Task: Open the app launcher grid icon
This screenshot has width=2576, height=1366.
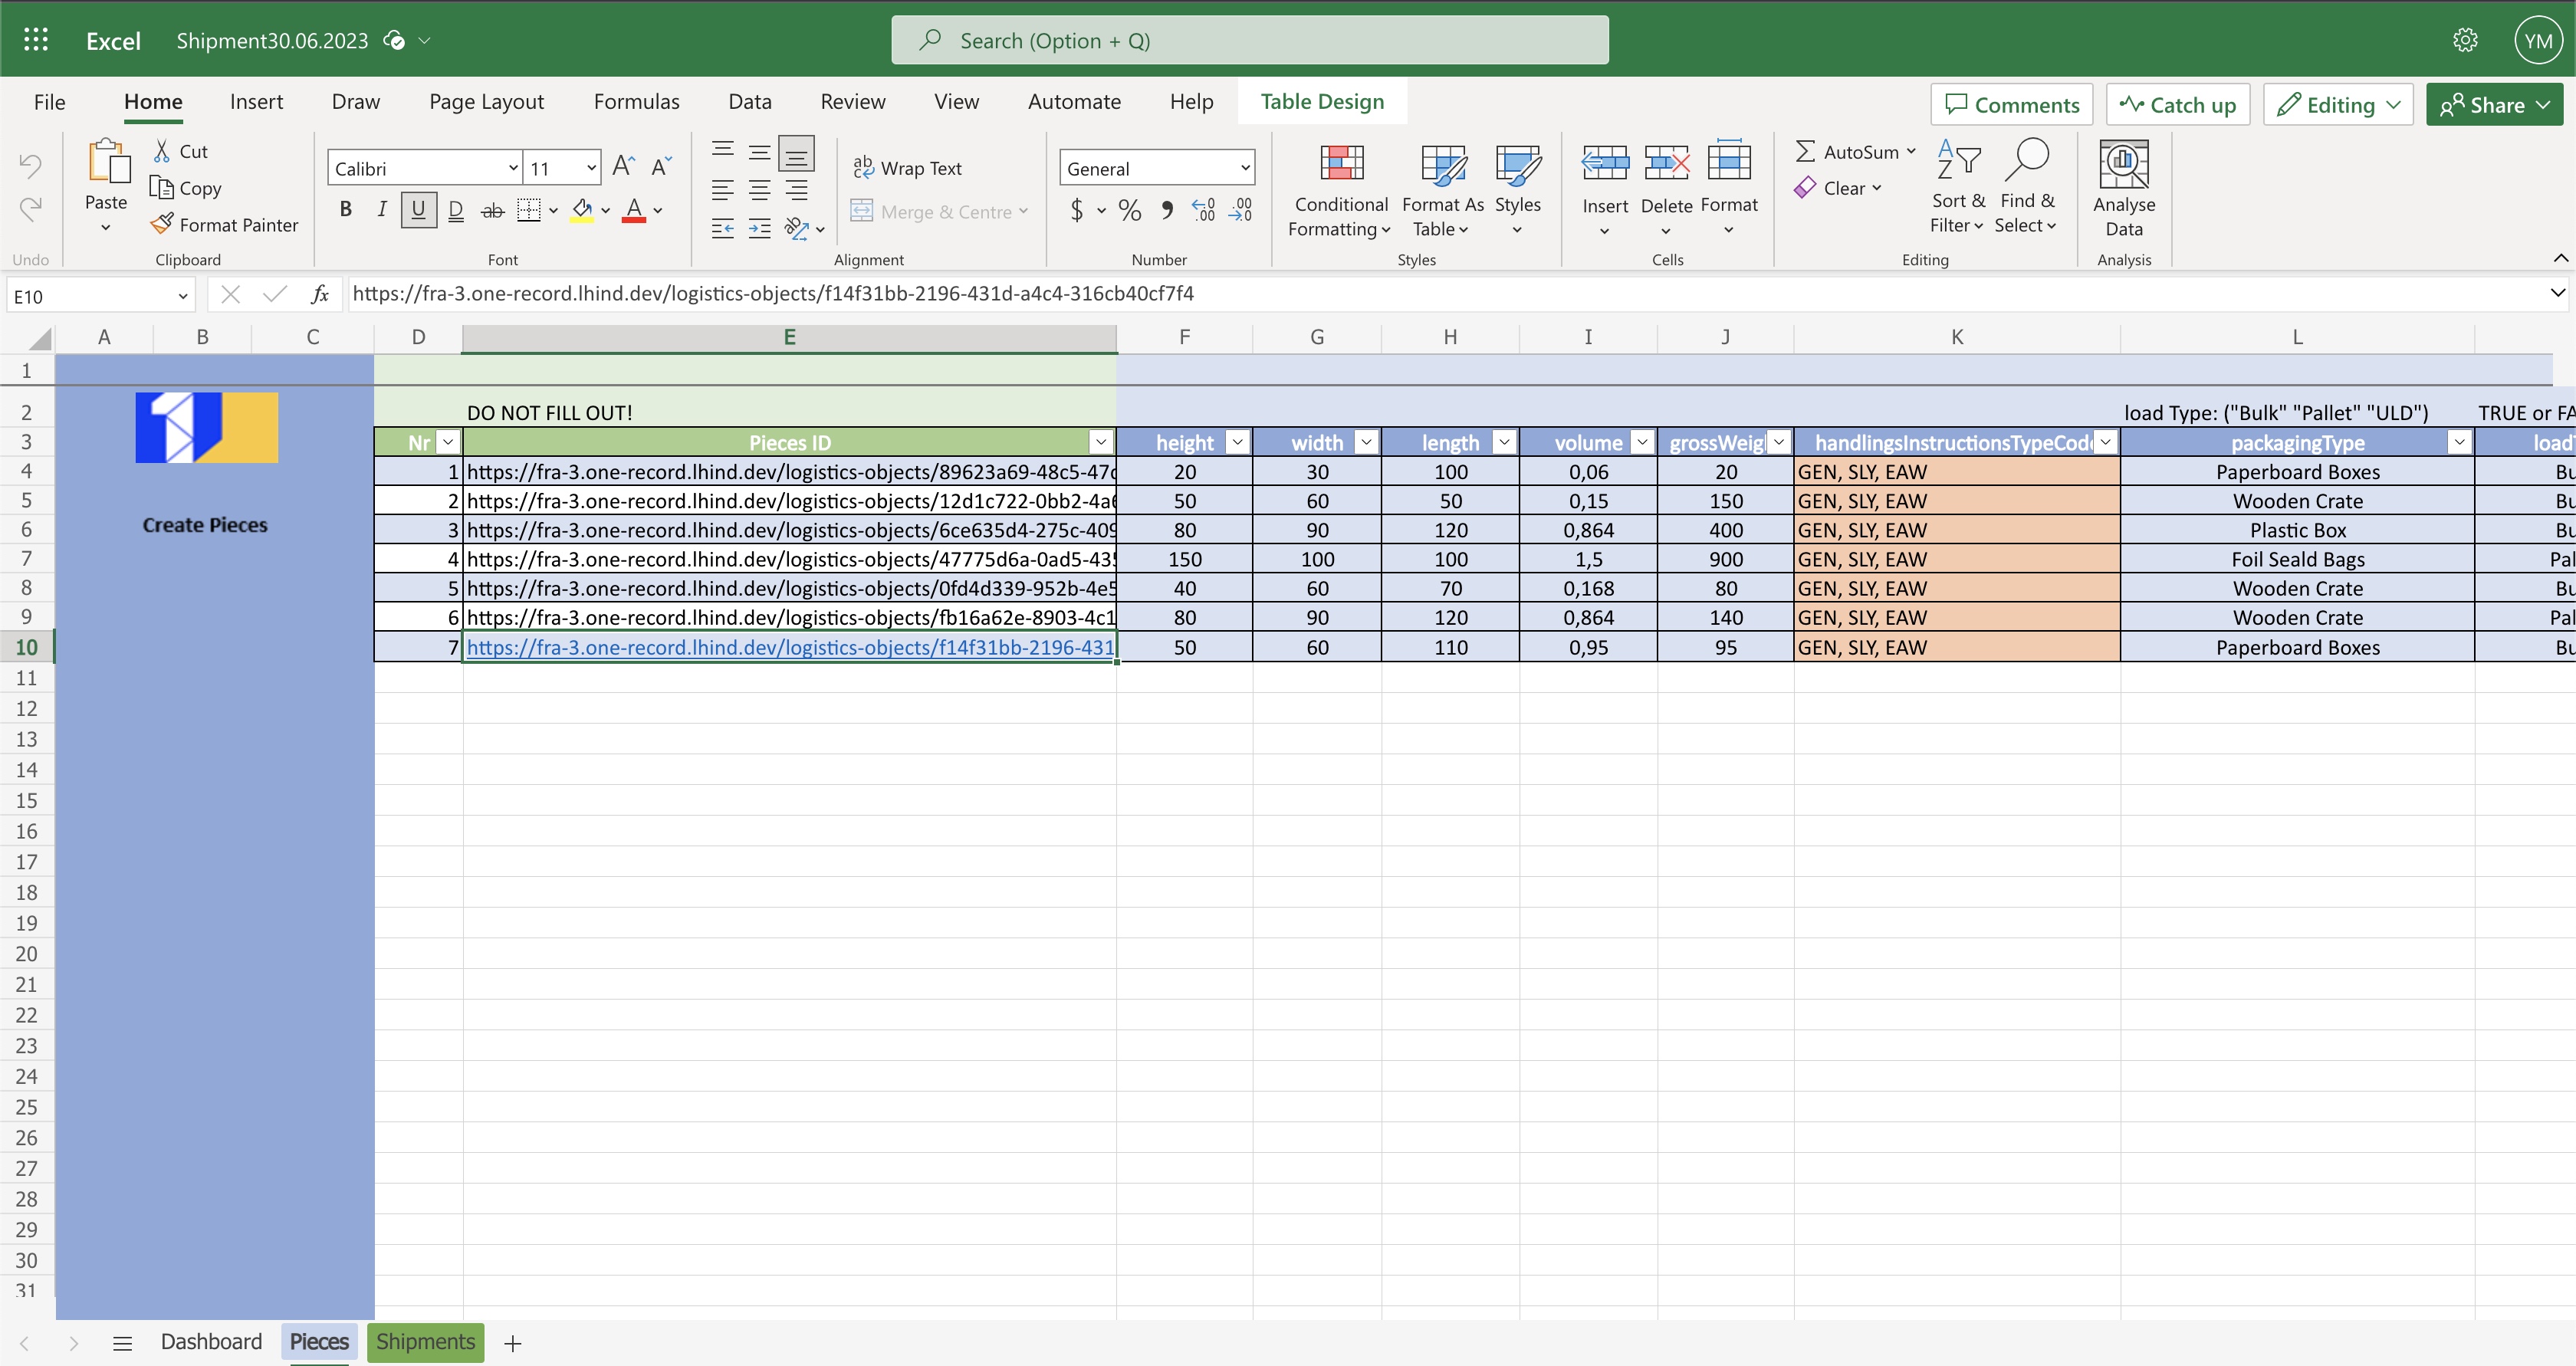Action: 36,40
